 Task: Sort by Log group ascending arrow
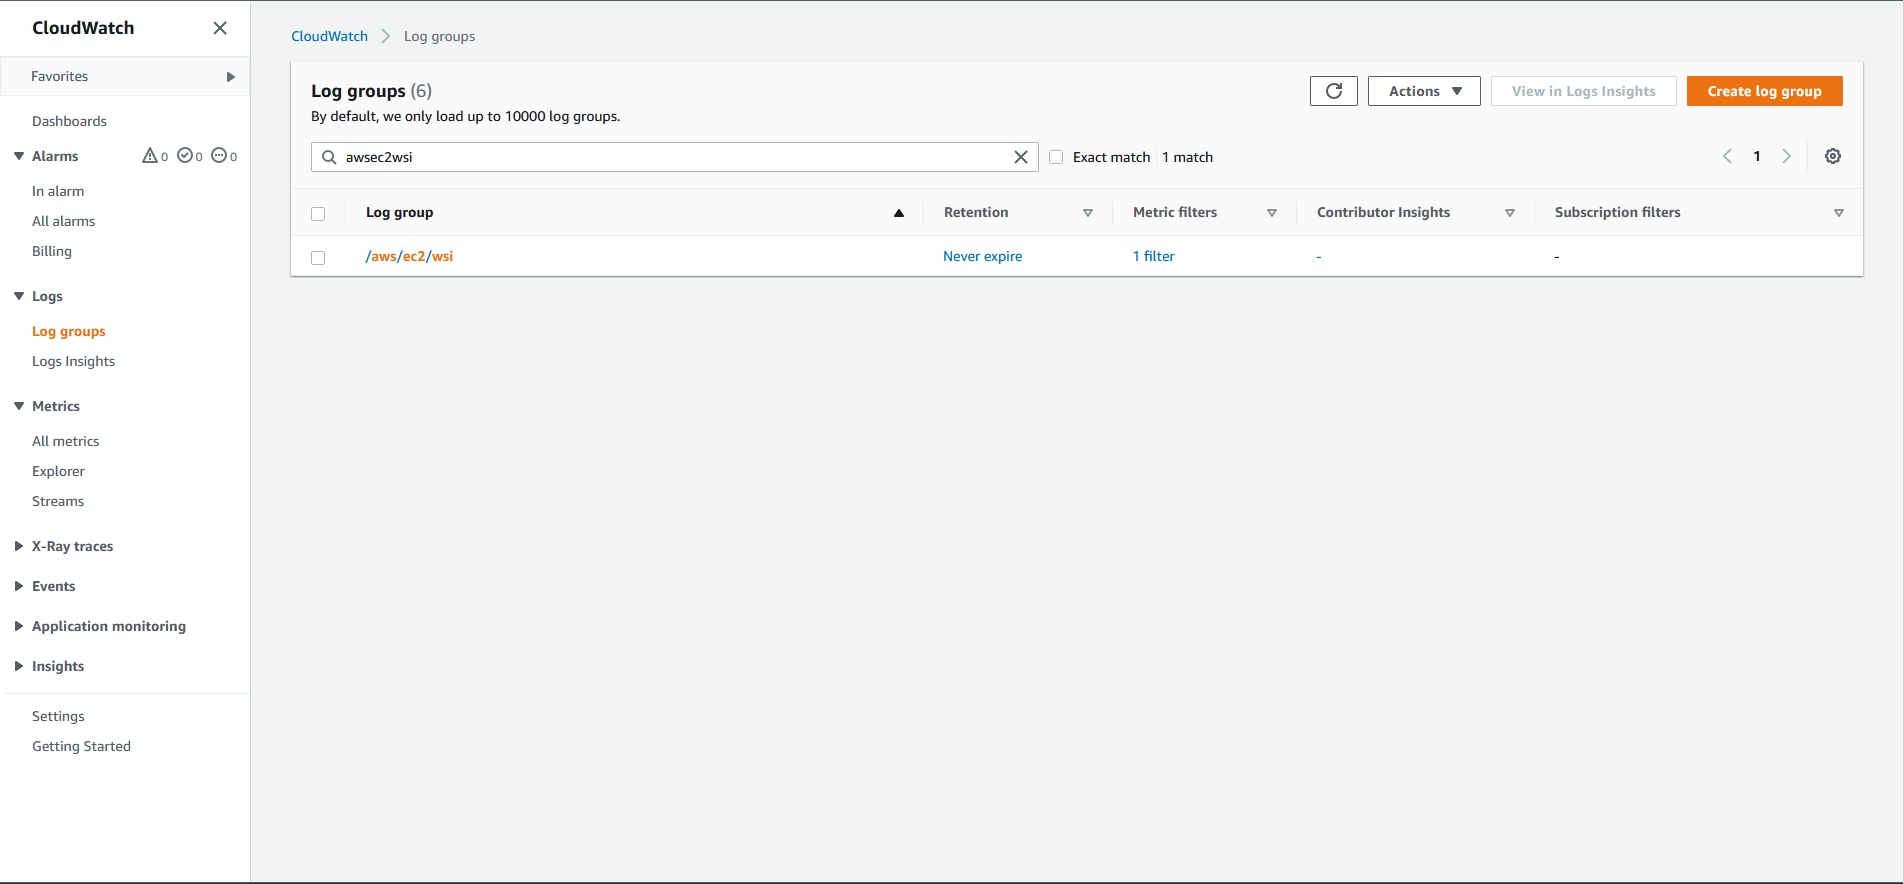899,213
